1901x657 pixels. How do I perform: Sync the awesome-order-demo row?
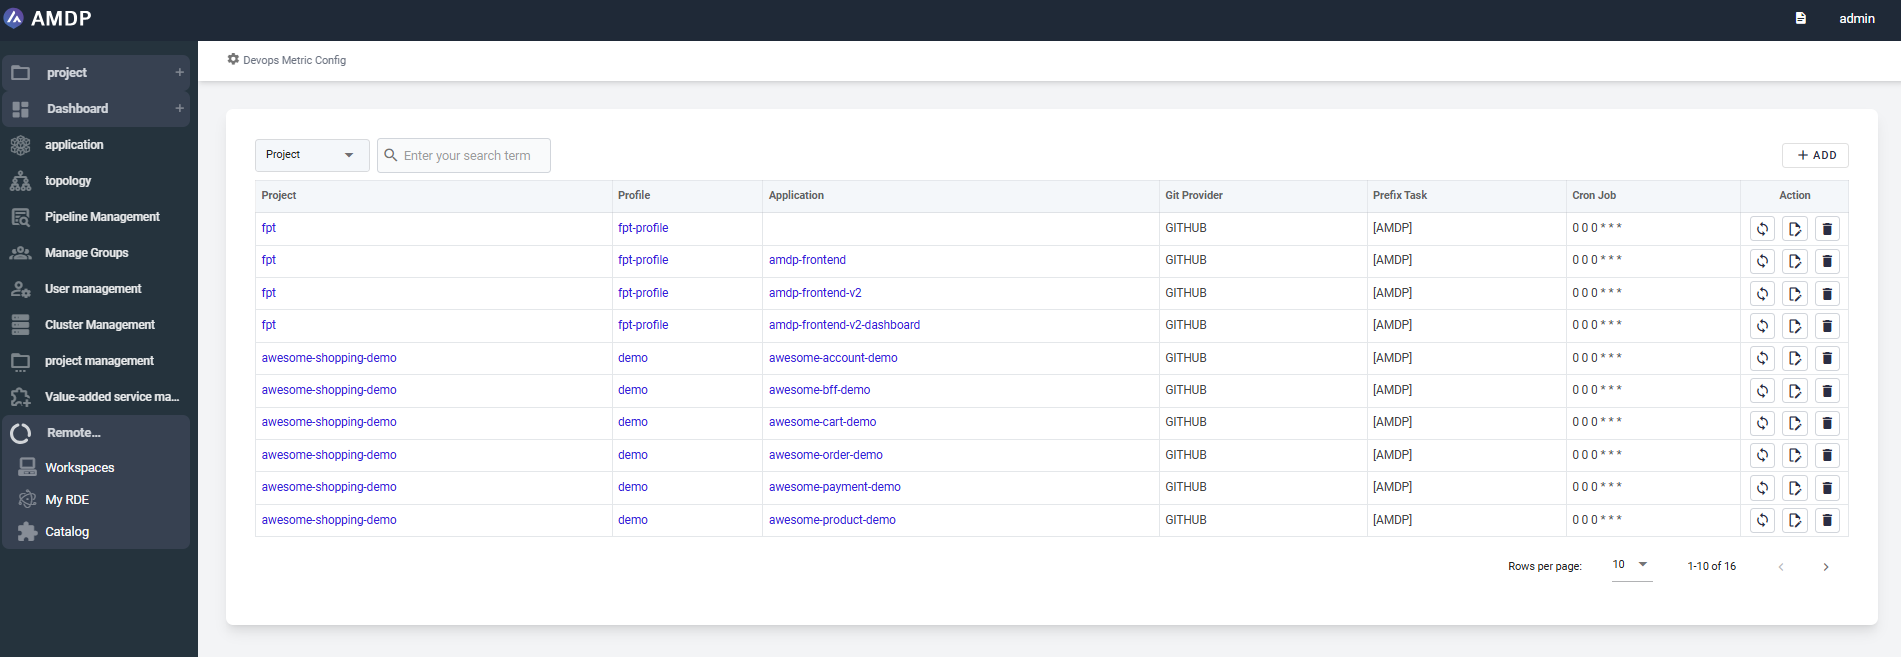click(x=1762, y=455)
